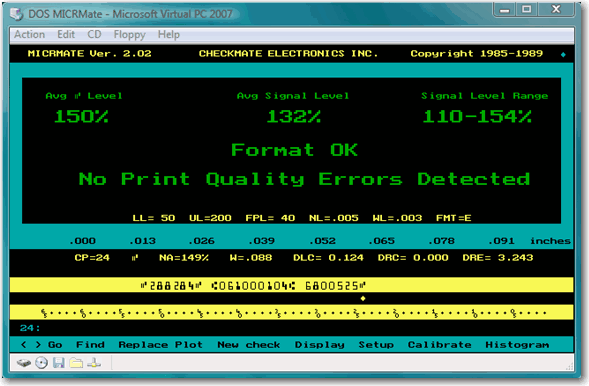Click the LL= 50 parameter
The image size is (589, 386).
154,218
